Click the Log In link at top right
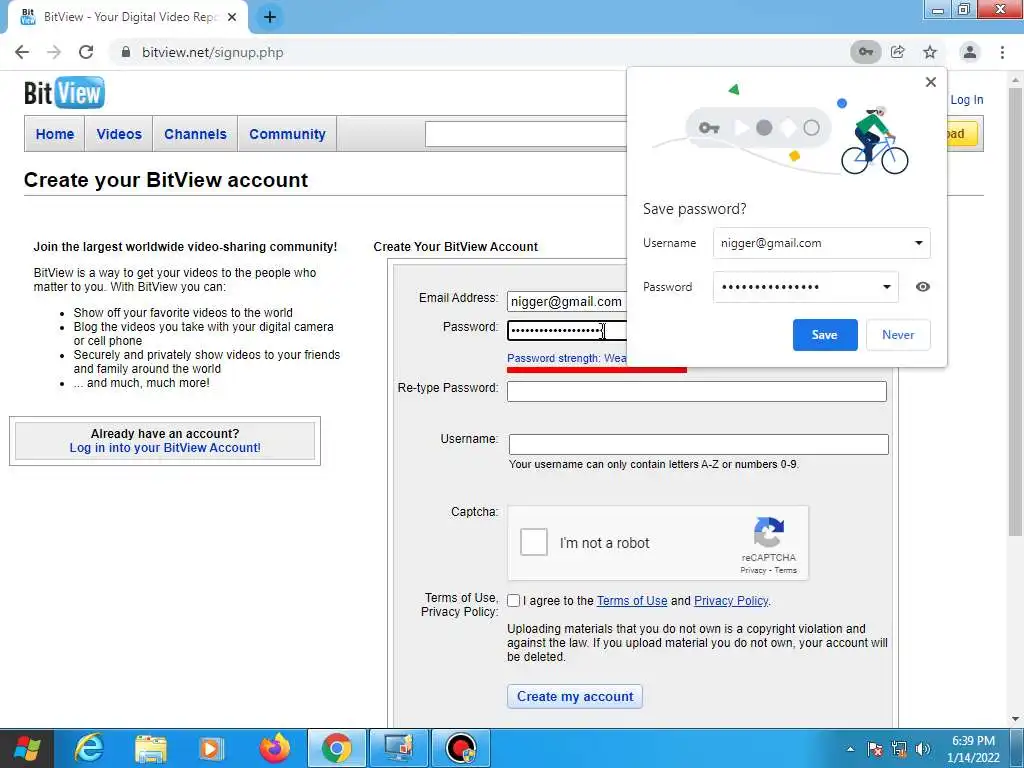This screenshot has width=1024, height=768. pyautogui.click(x=967, y=99)
